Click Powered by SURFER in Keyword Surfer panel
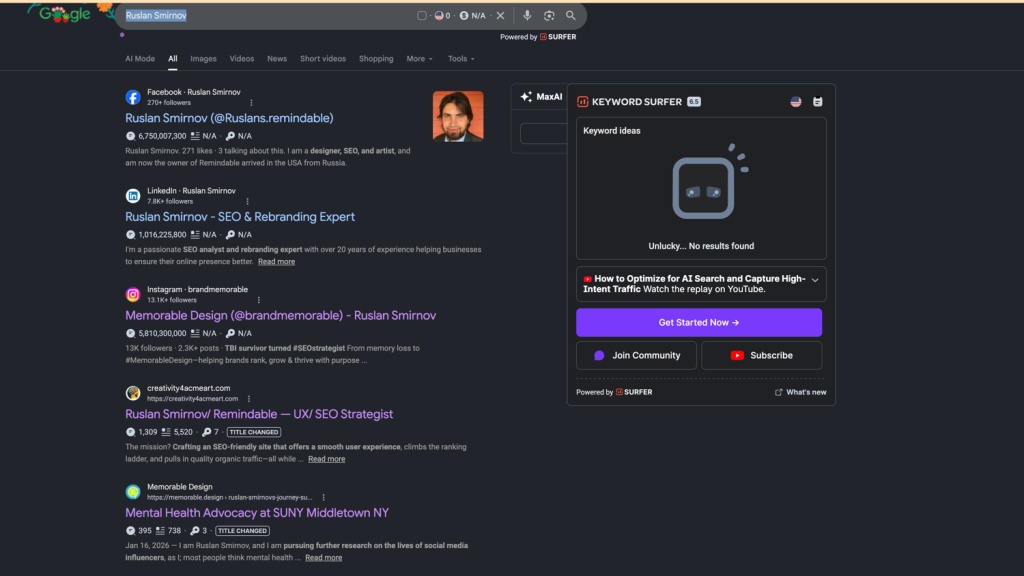The image size is (1024, 576). coord(614,392)
